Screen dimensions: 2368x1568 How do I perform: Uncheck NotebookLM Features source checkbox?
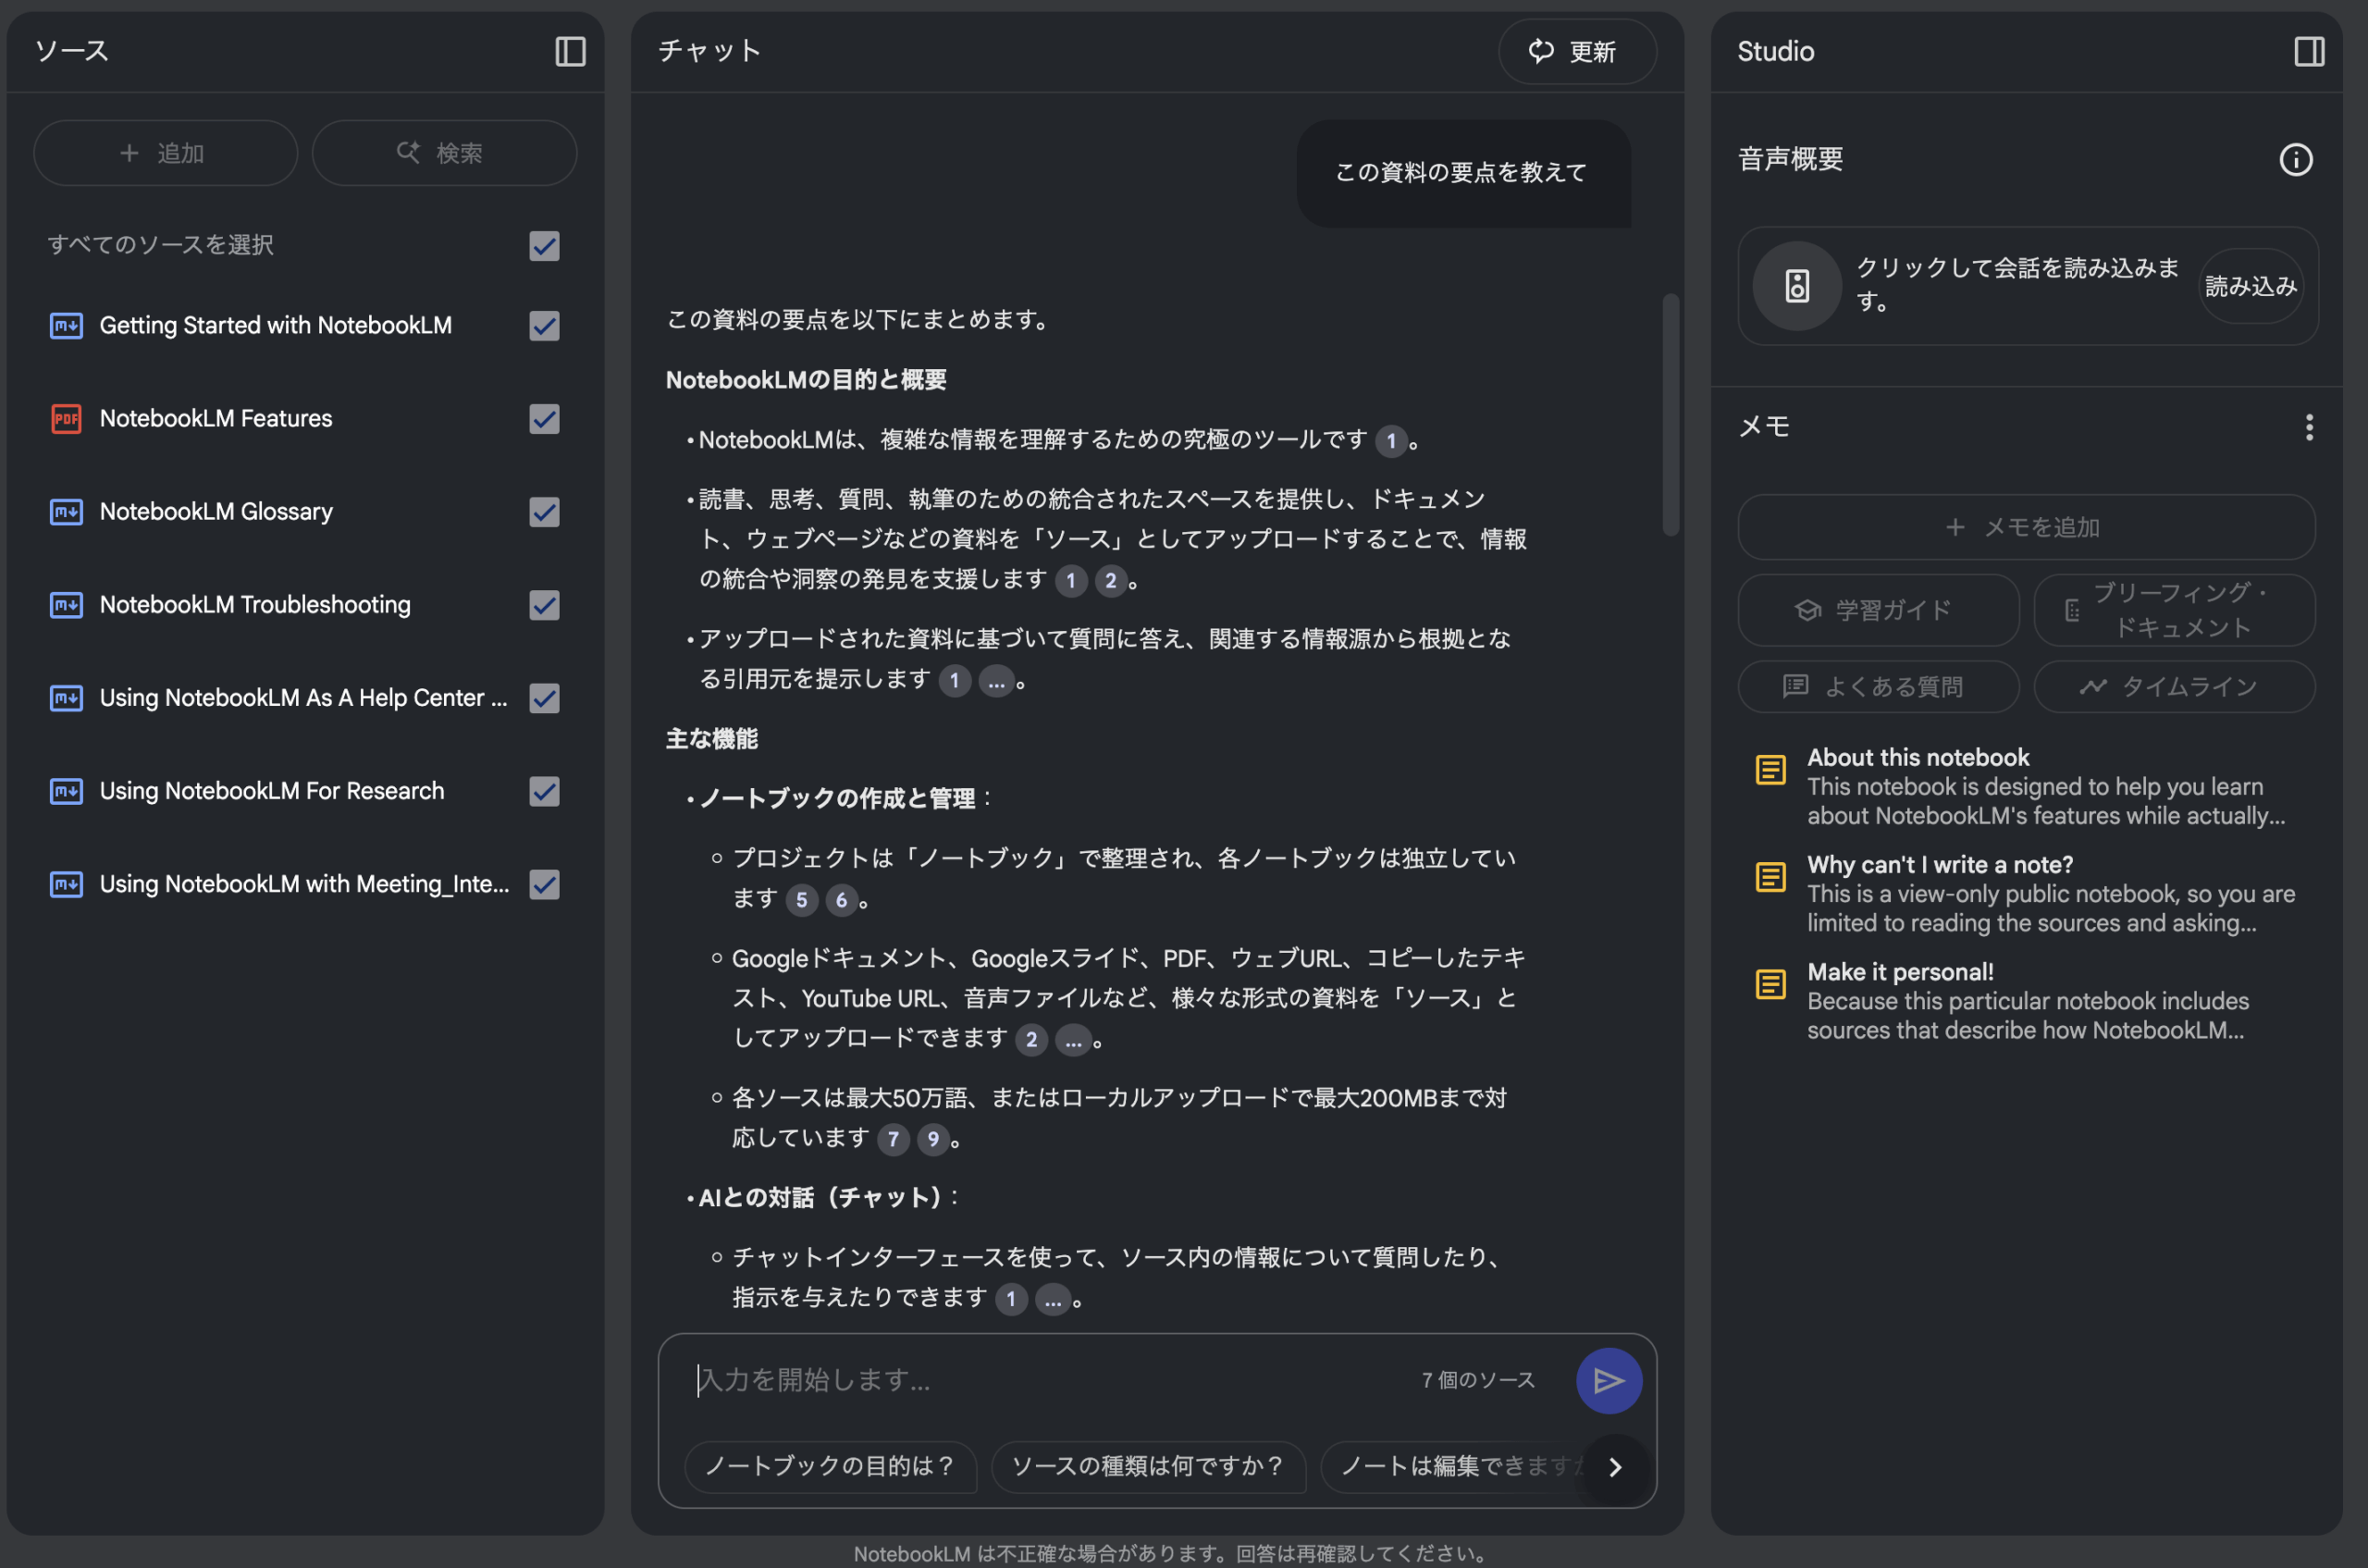click(x=544, y=419)
